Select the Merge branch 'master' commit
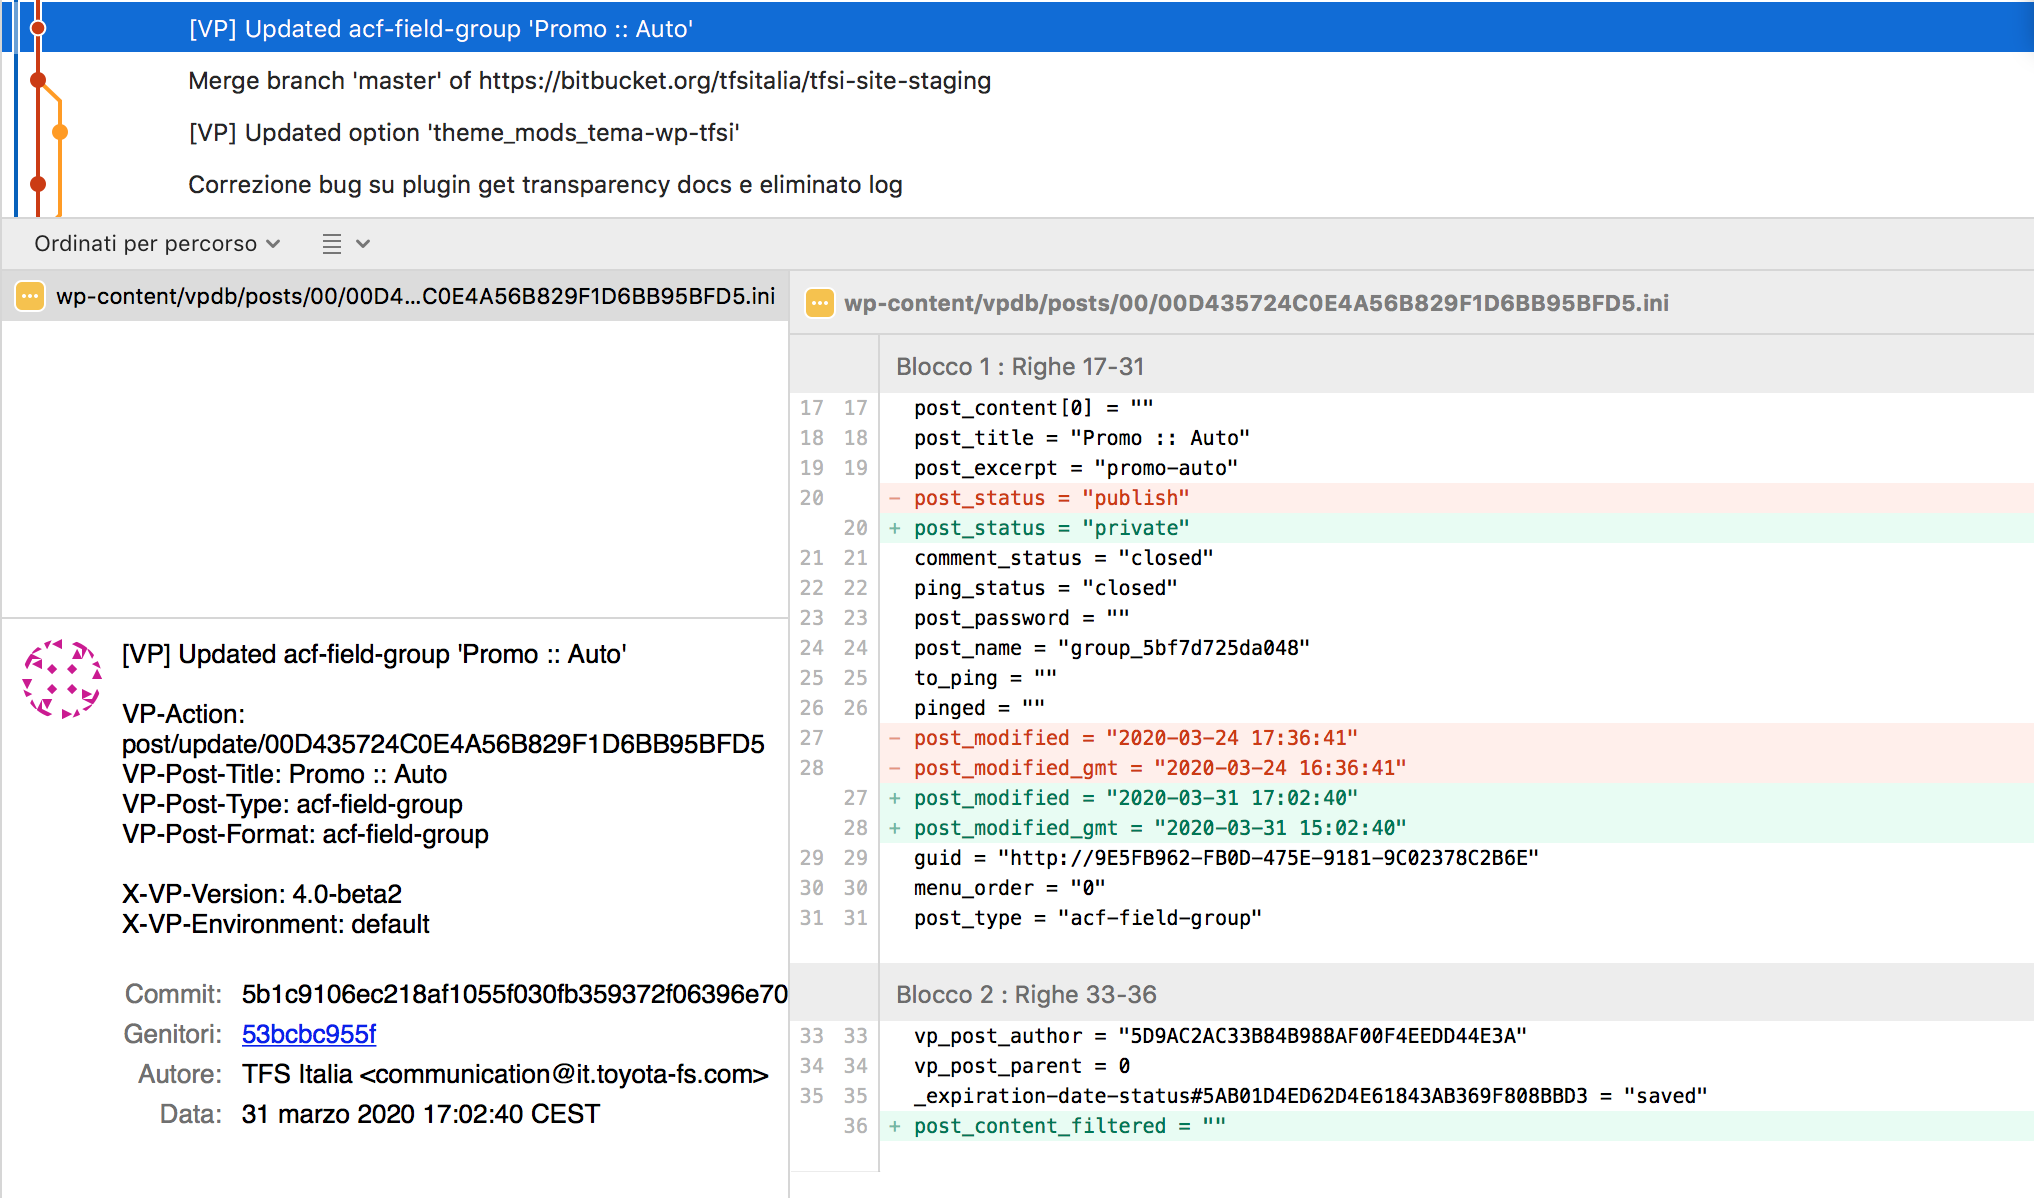 [x=589, y=81]
